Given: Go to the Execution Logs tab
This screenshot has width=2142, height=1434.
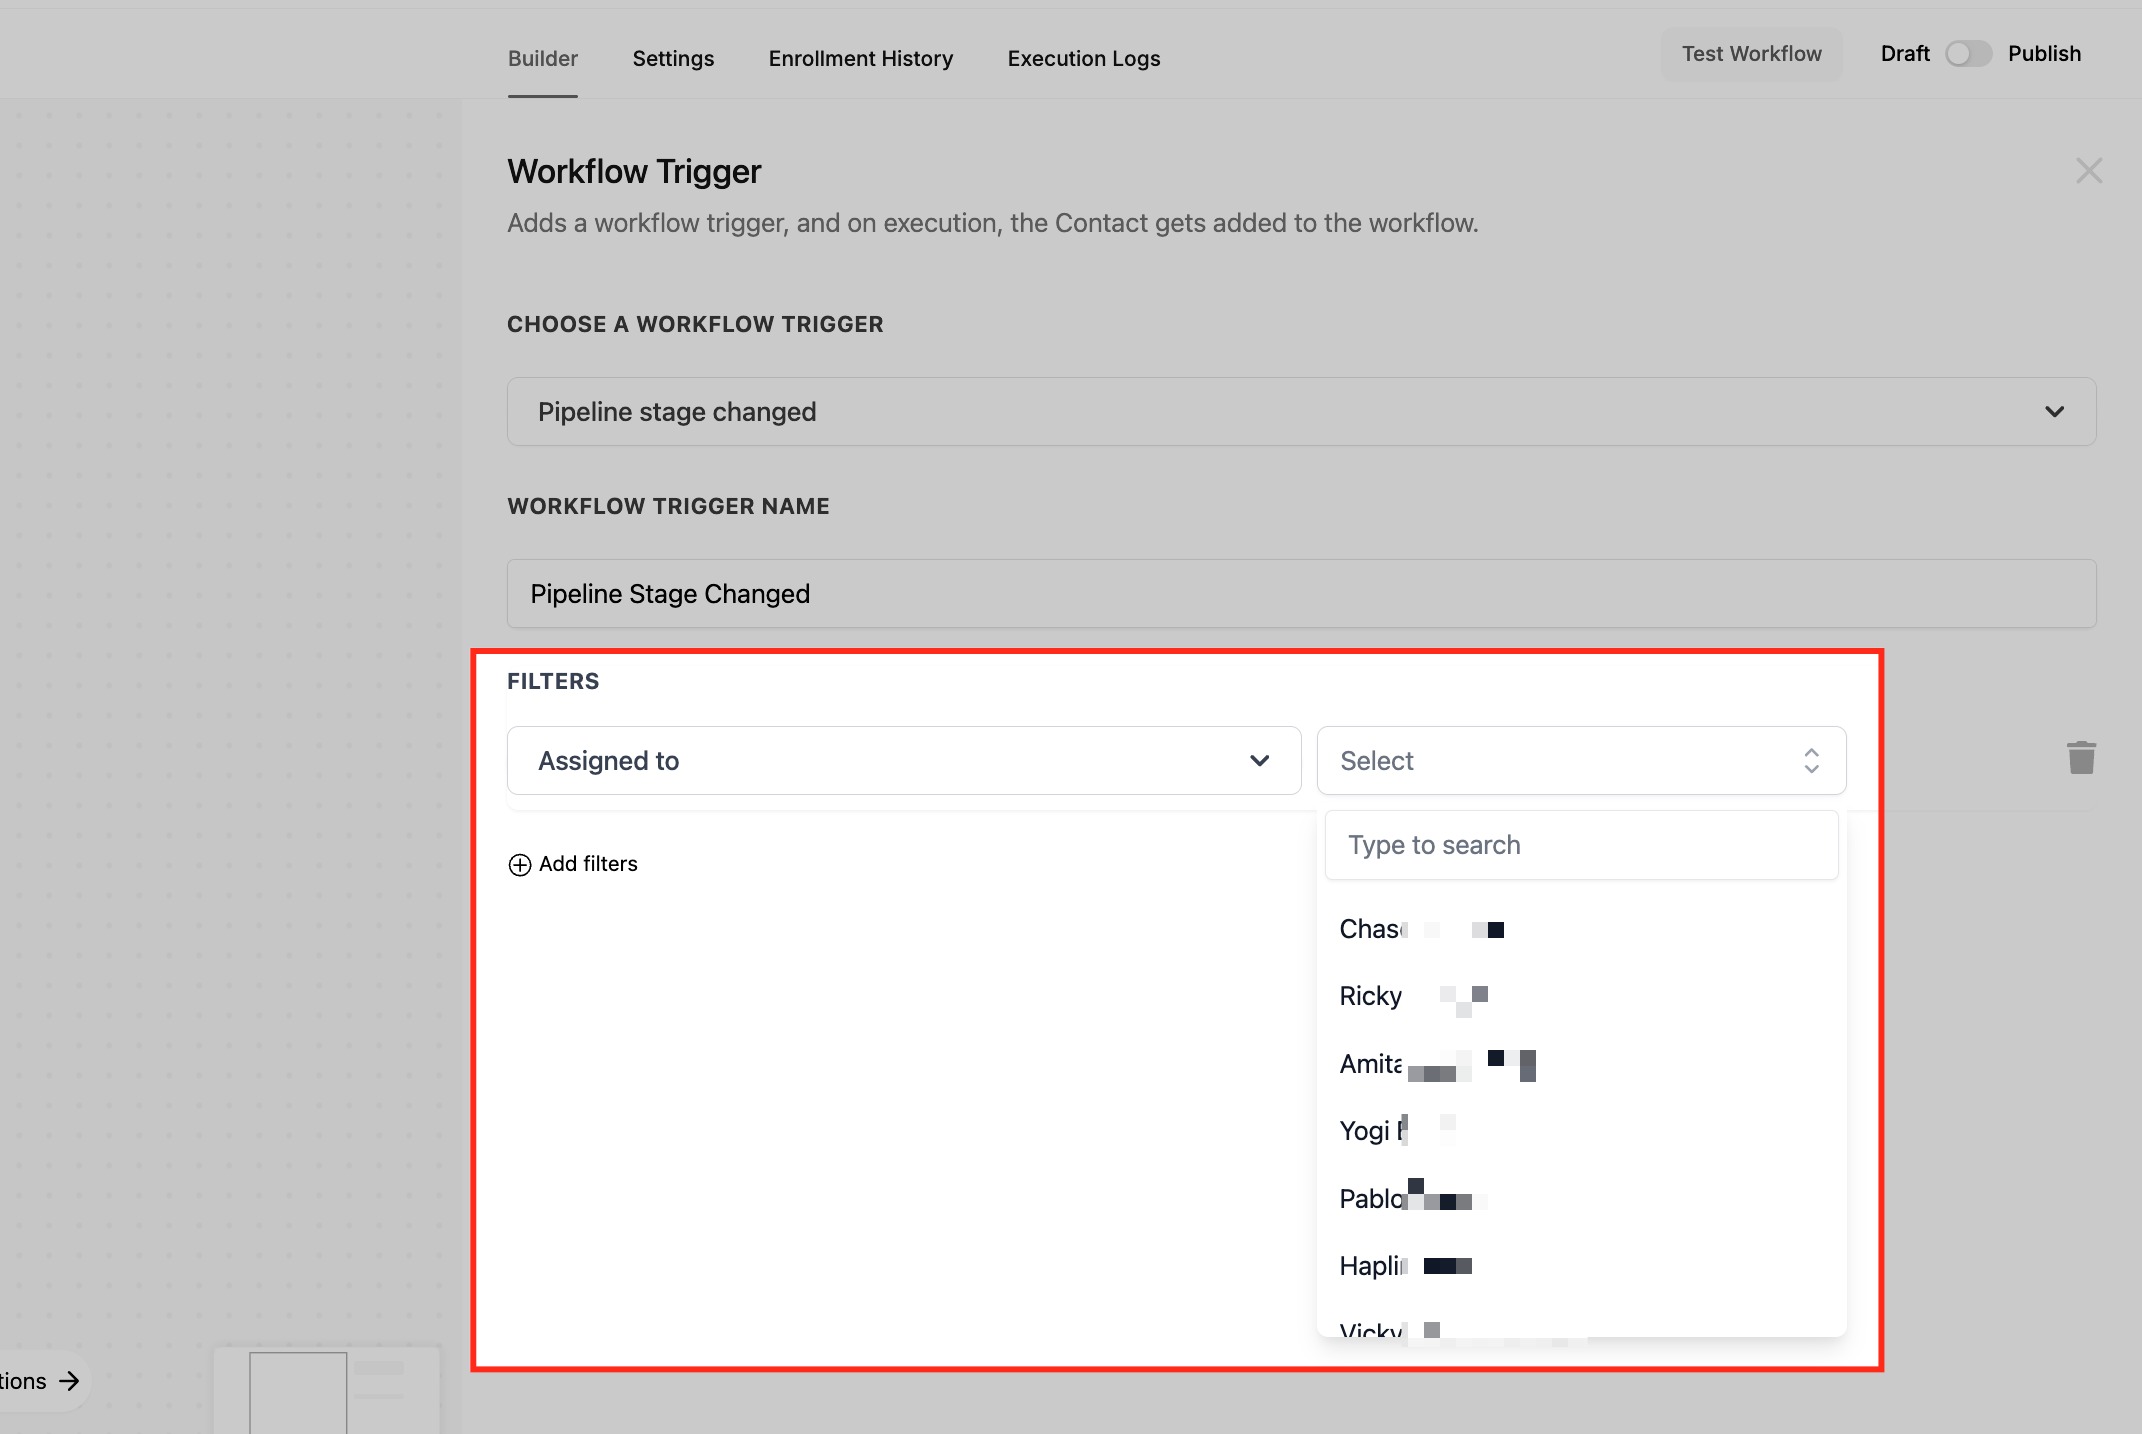Looking at the screenshot, I should pyautogui.click(x=1083, y=59).
